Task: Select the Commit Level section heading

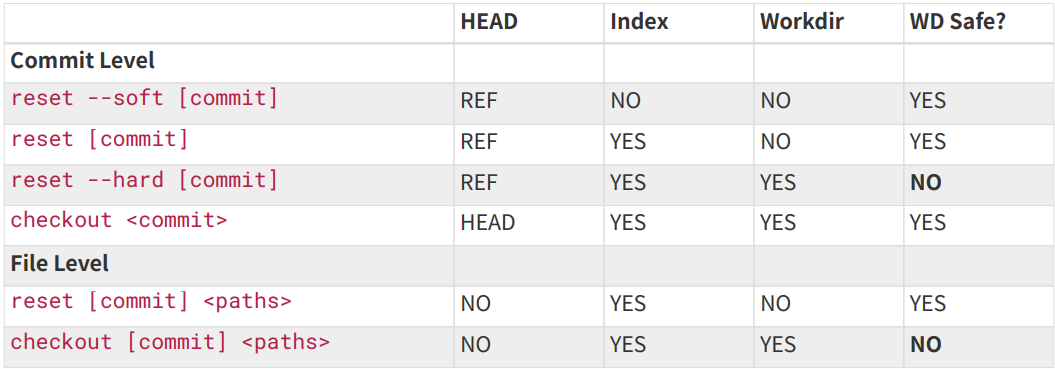Action: [x=83, y=61]
